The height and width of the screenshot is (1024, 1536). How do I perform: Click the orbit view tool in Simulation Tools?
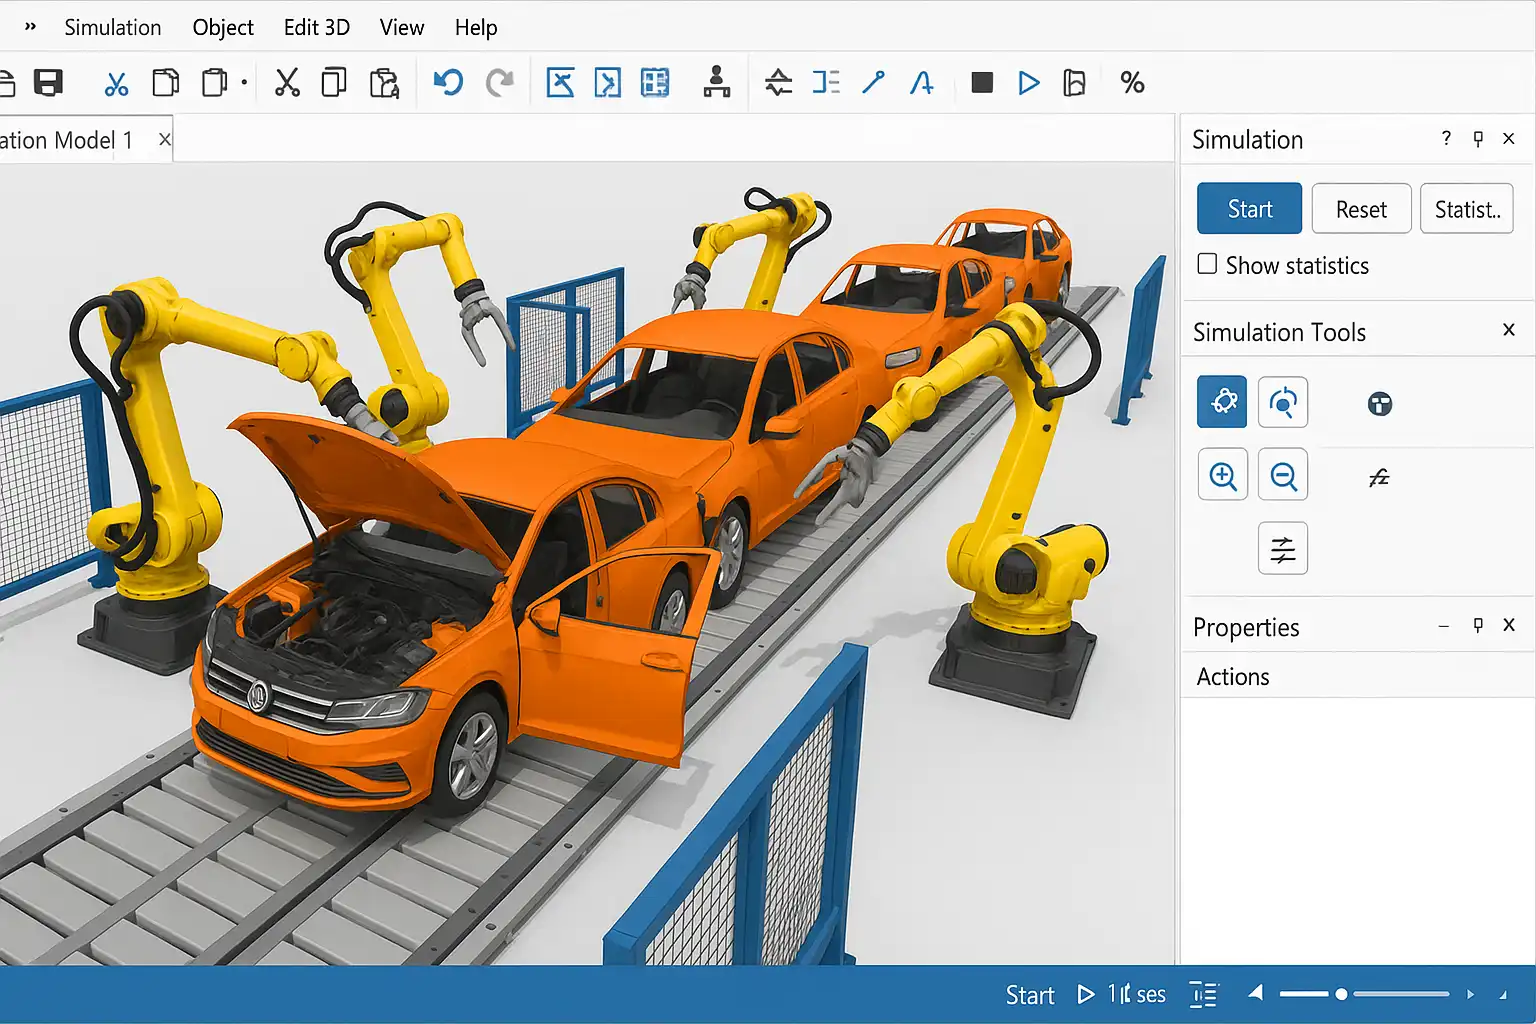click(x=1283, y=402)
